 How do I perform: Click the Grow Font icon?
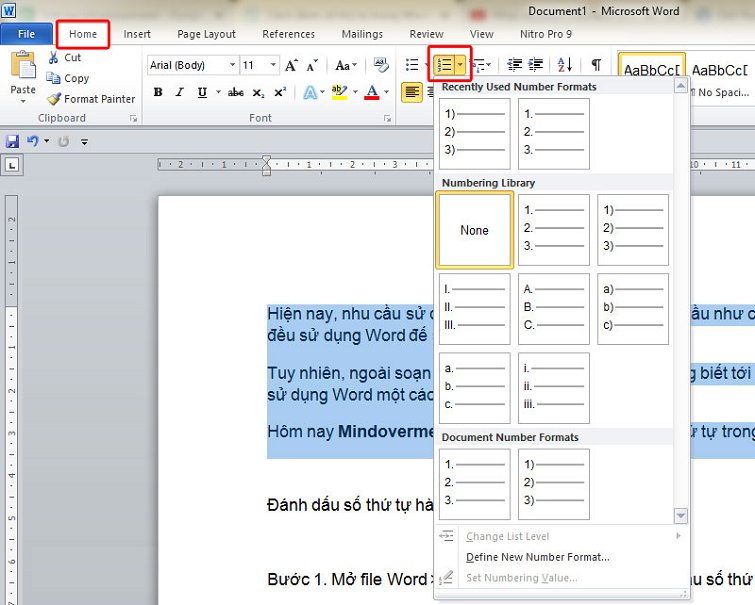[x=291, y=65]
